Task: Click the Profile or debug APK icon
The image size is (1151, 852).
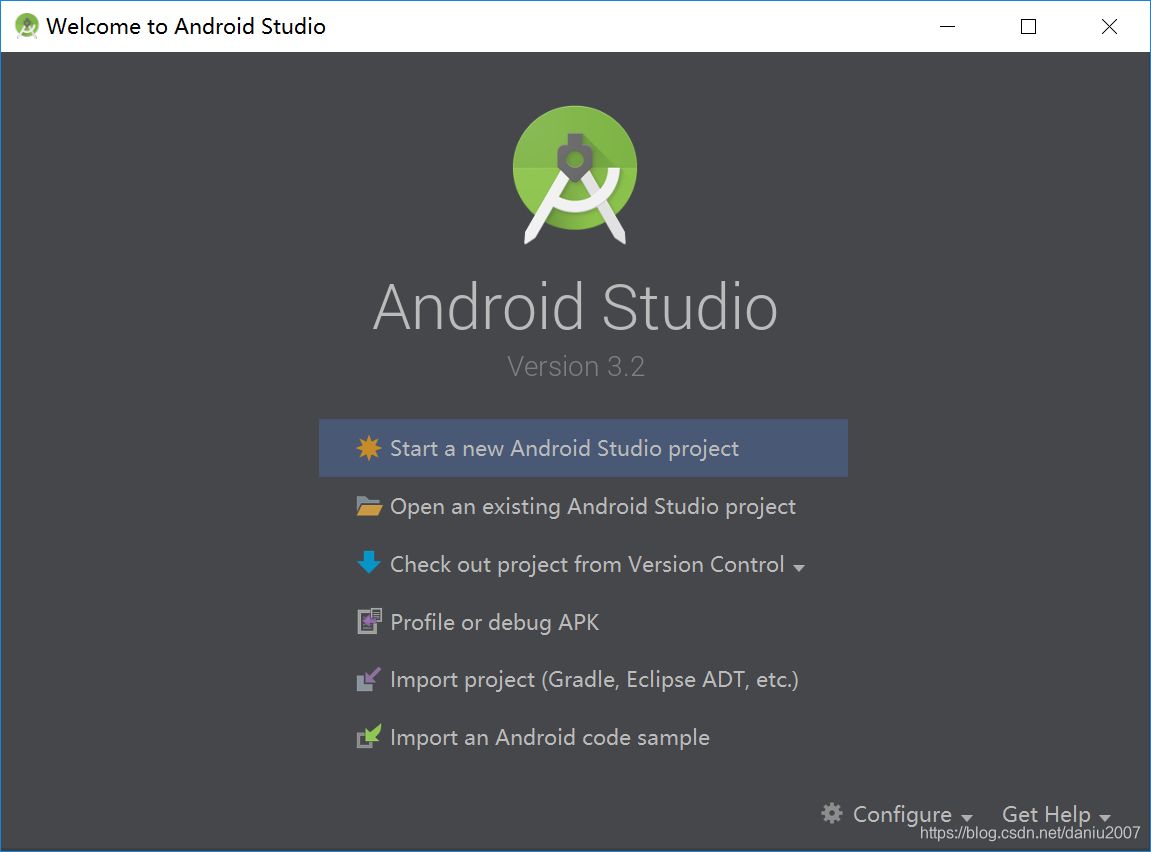Action: pos(369,622)
